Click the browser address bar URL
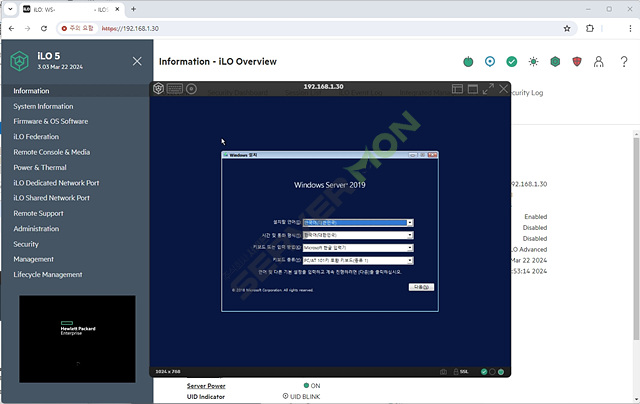The width and height of the screenshot is (640, 404). click(130, 29)
